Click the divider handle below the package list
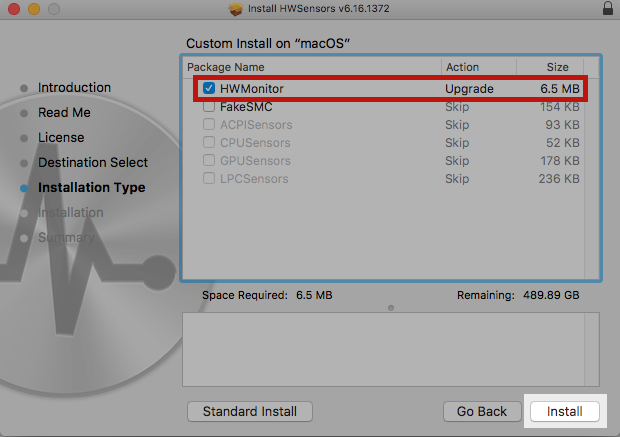Screen dimensions: 620x437 click(x=390, y=307)
